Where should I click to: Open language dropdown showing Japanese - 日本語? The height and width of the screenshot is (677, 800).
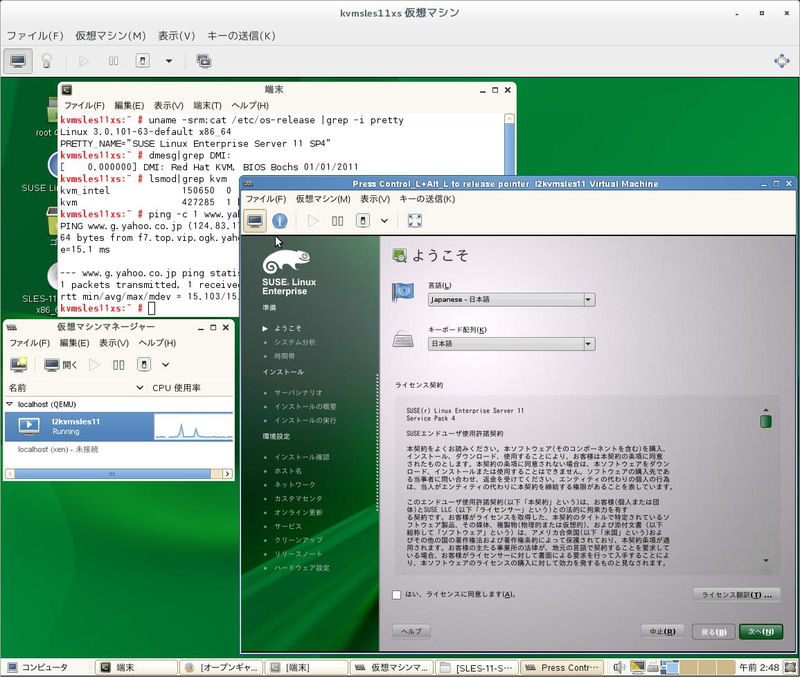tap(511, 299)
